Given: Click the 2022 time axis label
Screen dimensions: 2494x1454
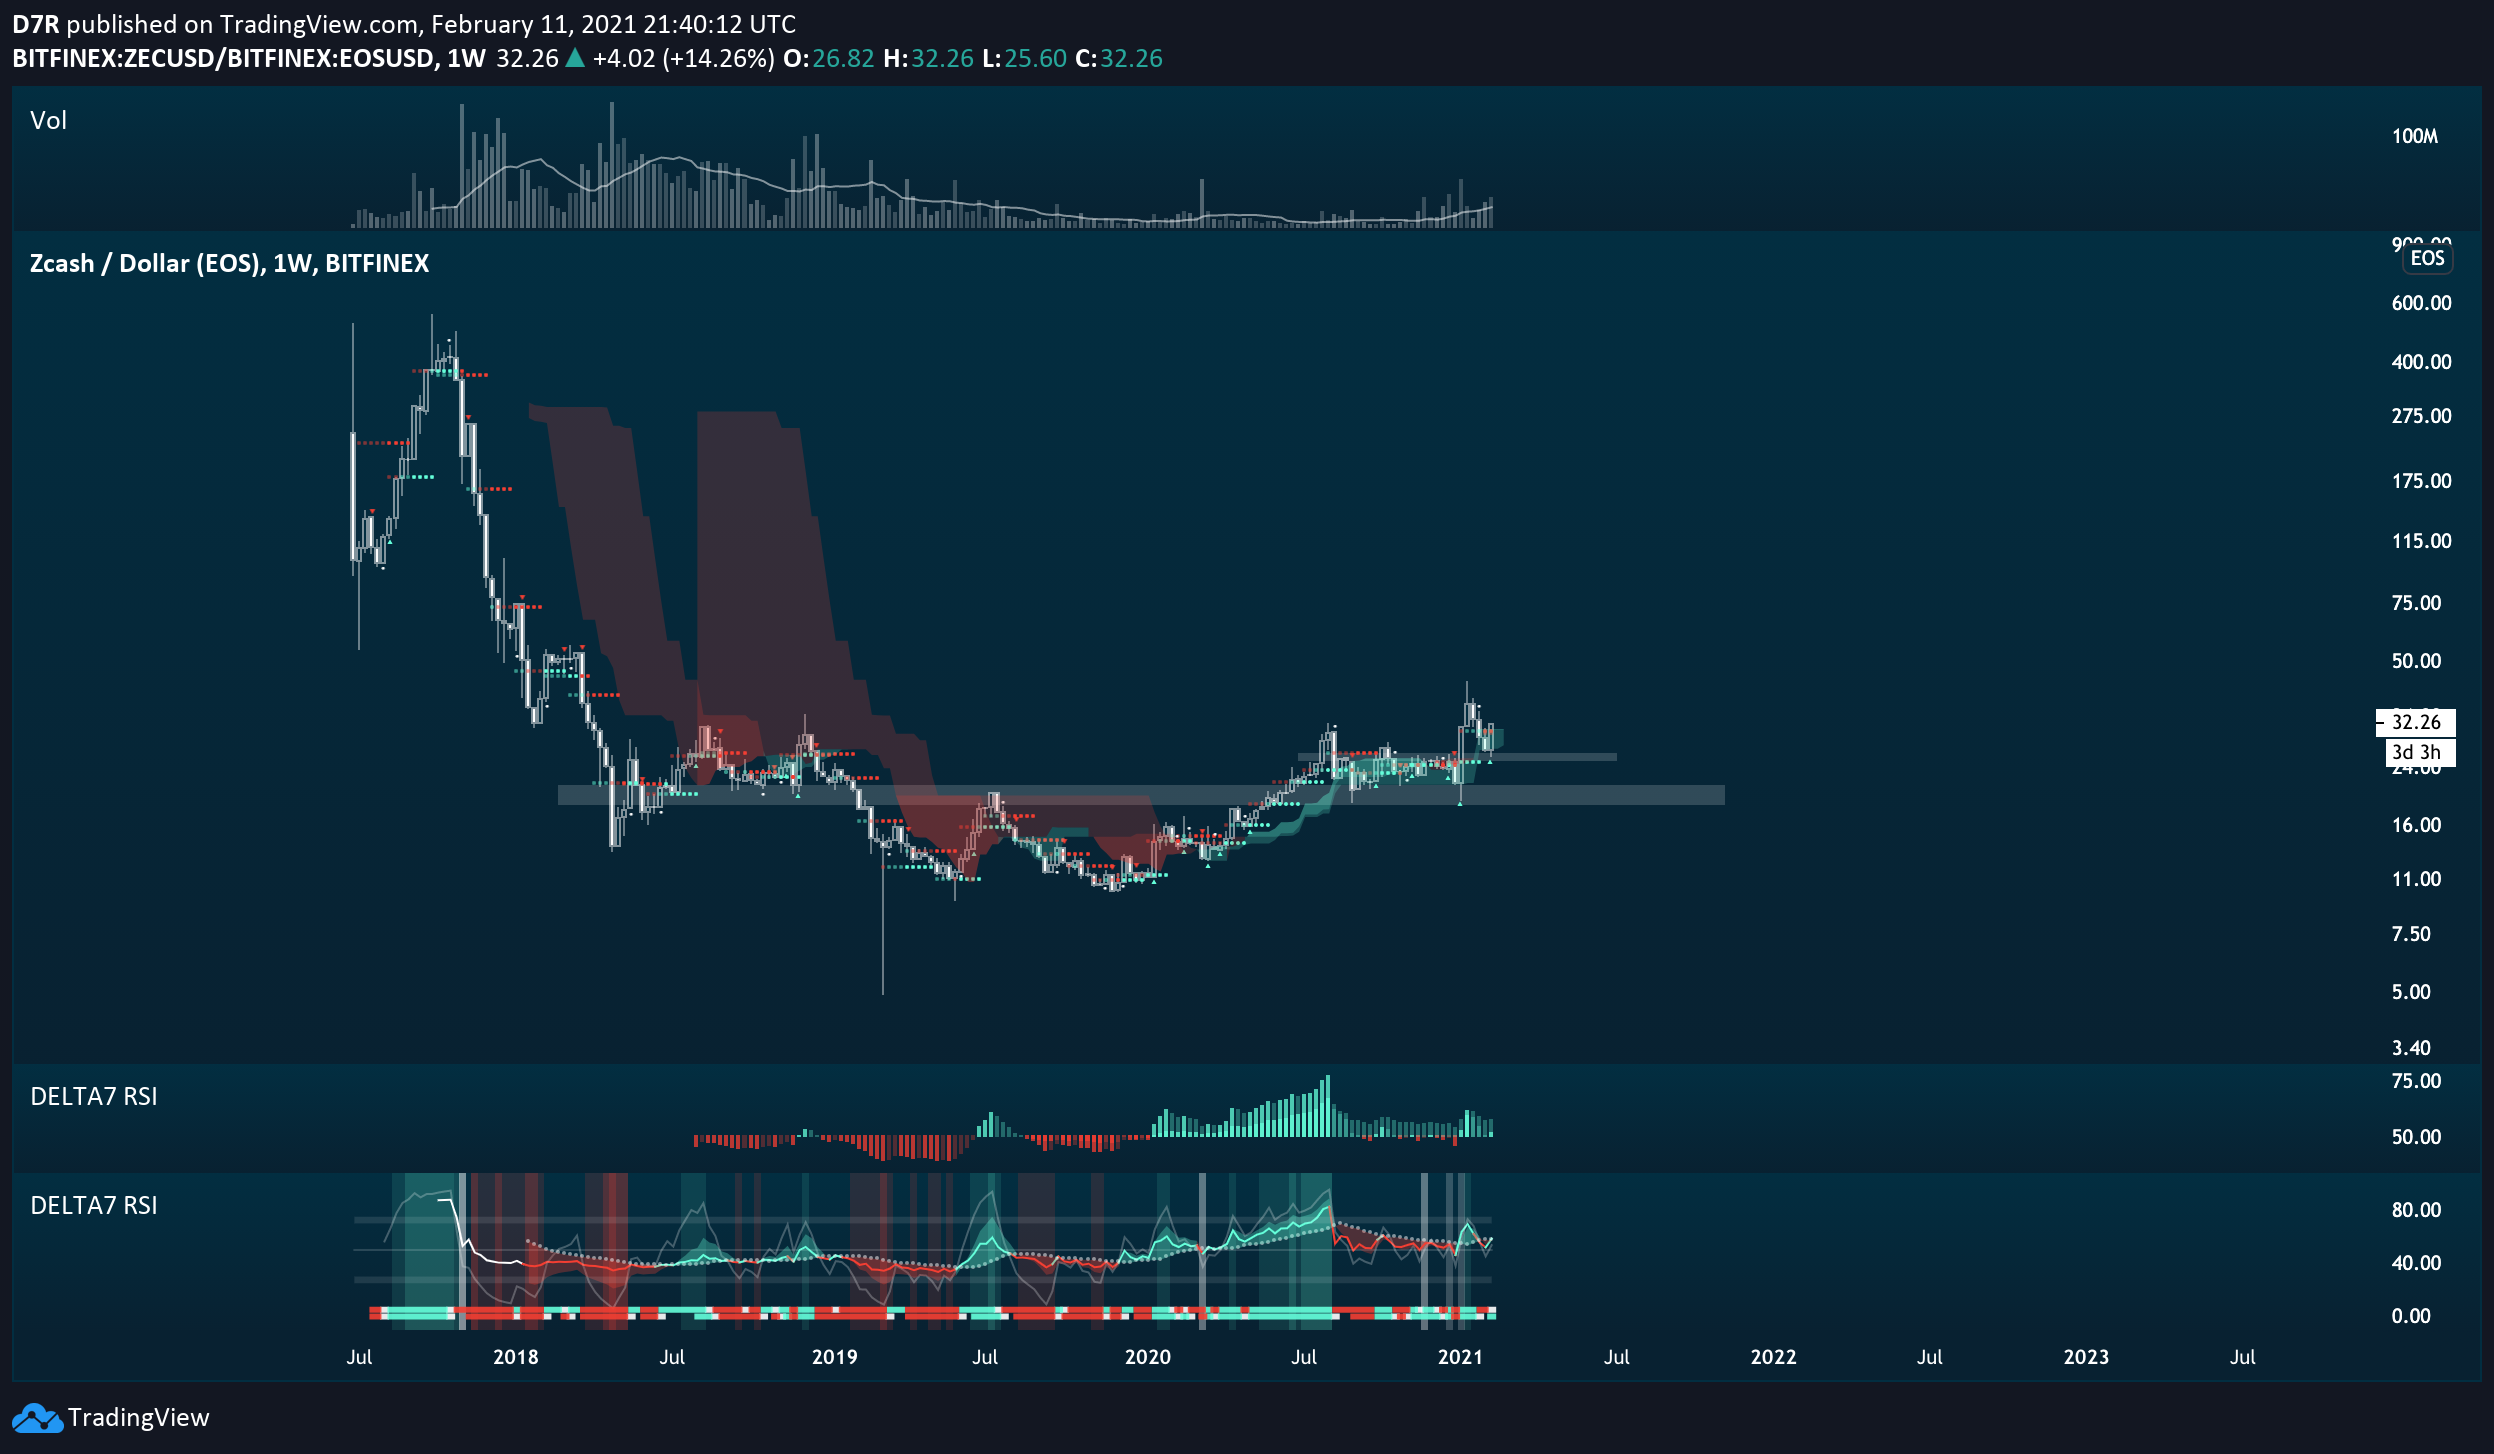Looking at the screenshot, I should [1773, 1357].
